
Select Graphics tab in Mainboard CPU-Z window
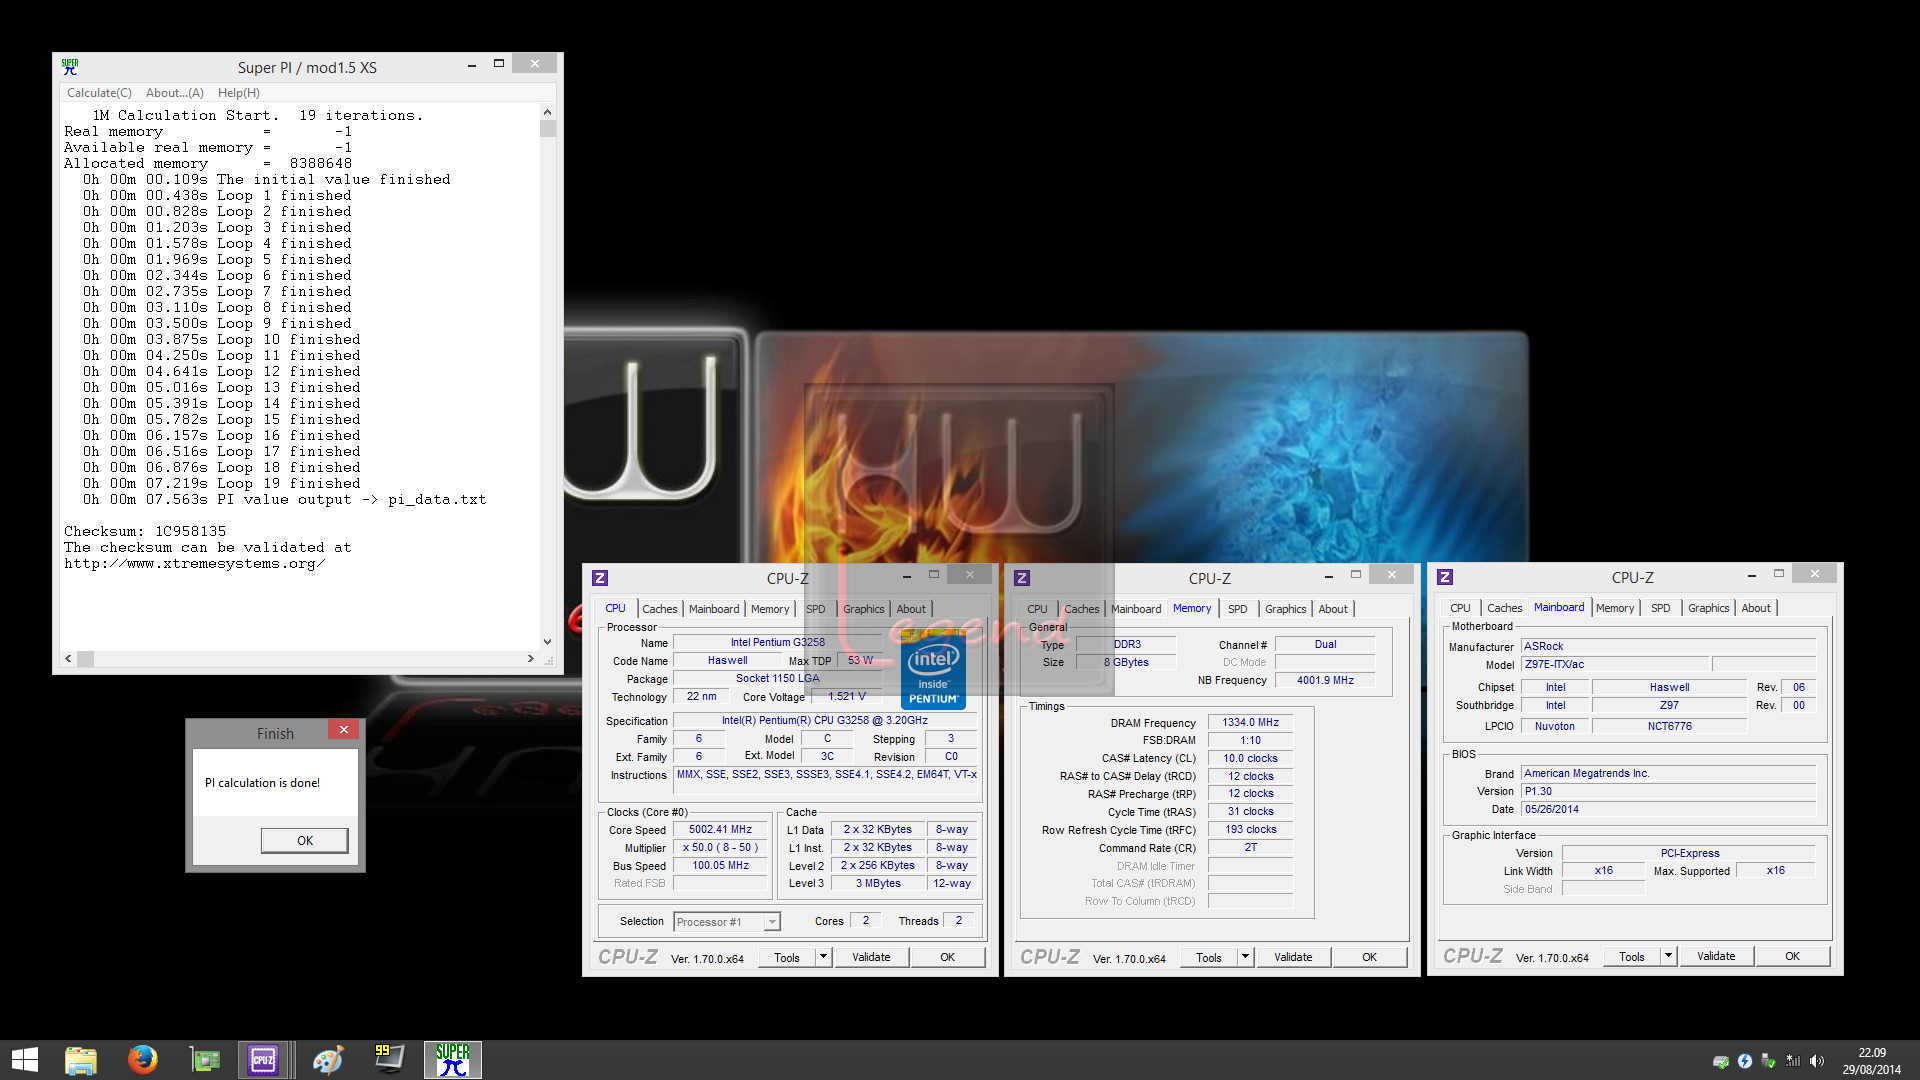[1708, 608]
